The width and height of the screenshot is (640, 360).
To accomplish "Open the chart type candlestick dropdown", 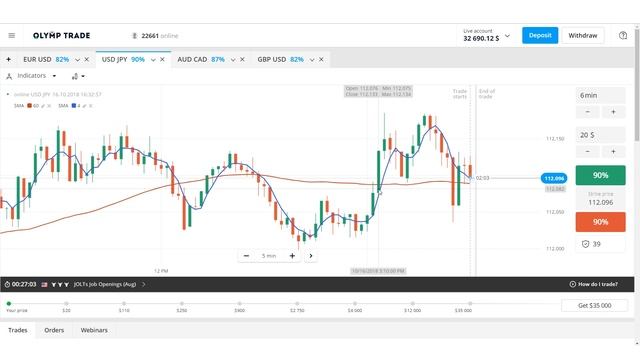I will 78,76.
